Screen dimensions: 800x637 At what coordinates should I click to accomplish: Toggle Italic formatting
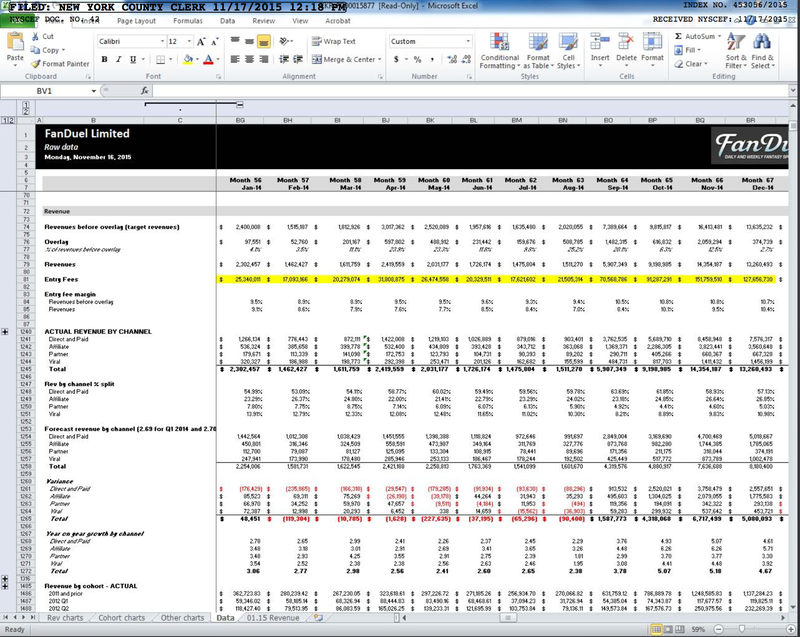pyautogui.click(x=118, y=60)
